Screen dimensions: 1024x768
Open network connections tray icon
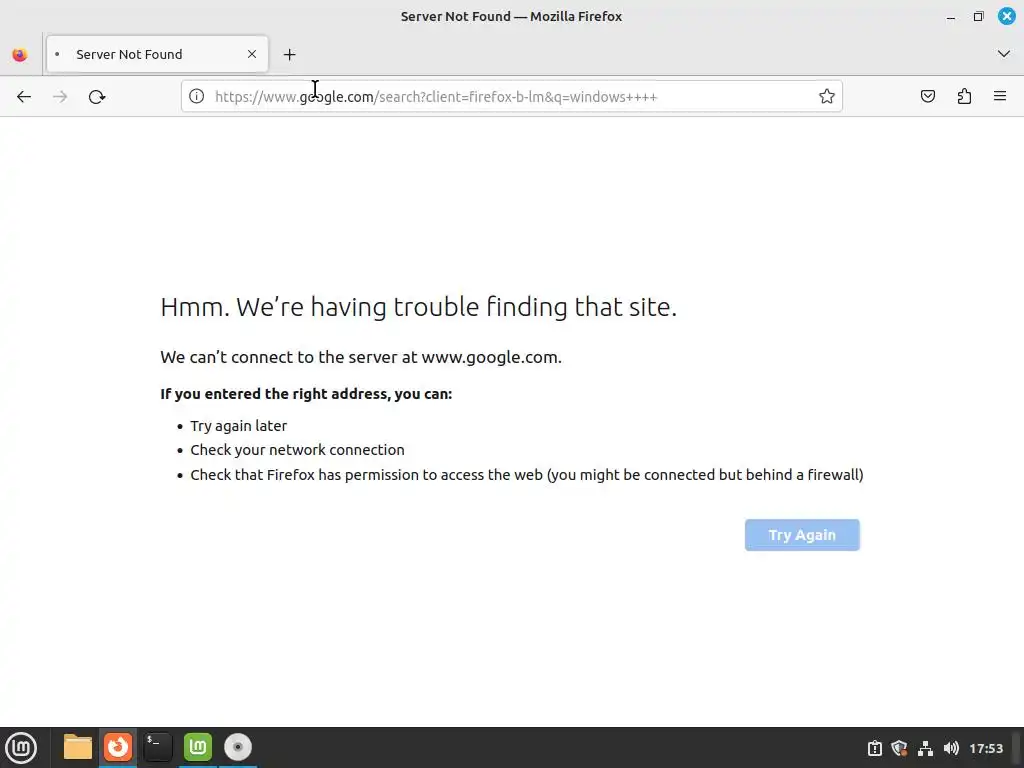pos(925,748)
